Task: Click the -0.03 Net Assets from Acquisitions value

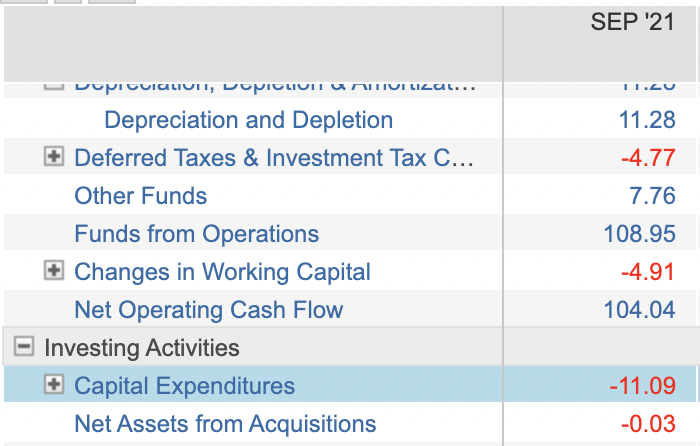Action: point(647,424)
